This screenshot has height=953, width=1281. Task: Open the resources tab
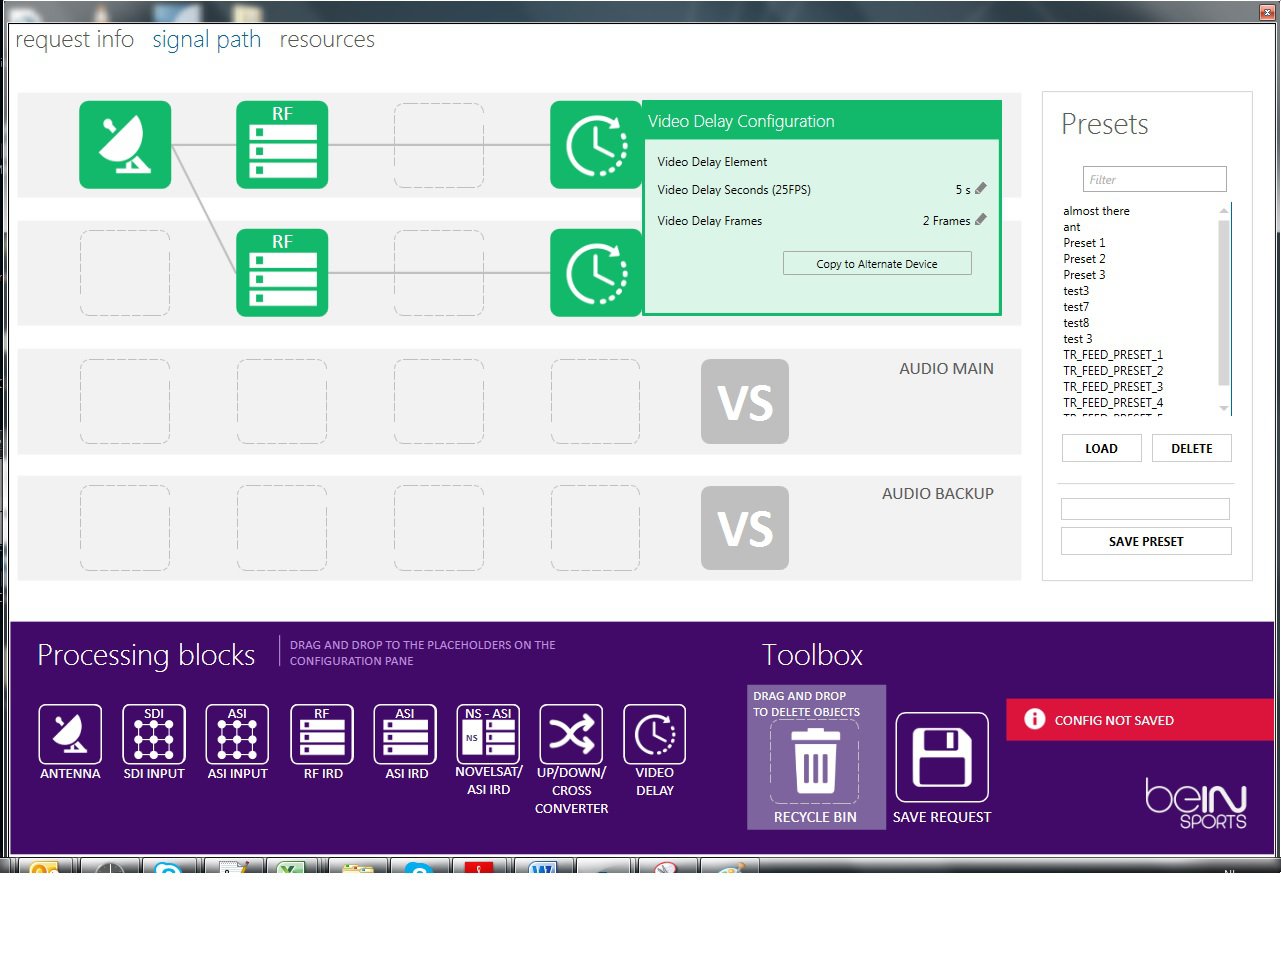pos(327,40)
